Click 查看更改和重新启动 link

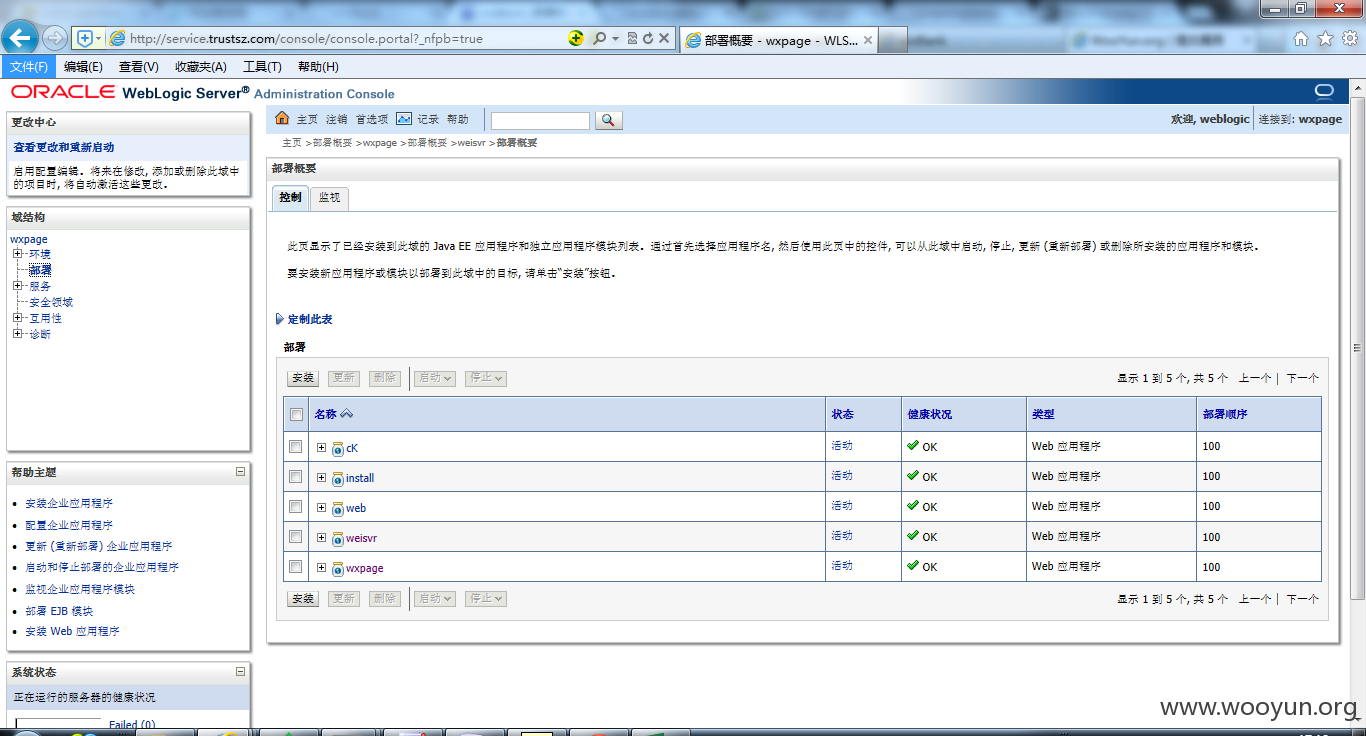tap(64, 147)
